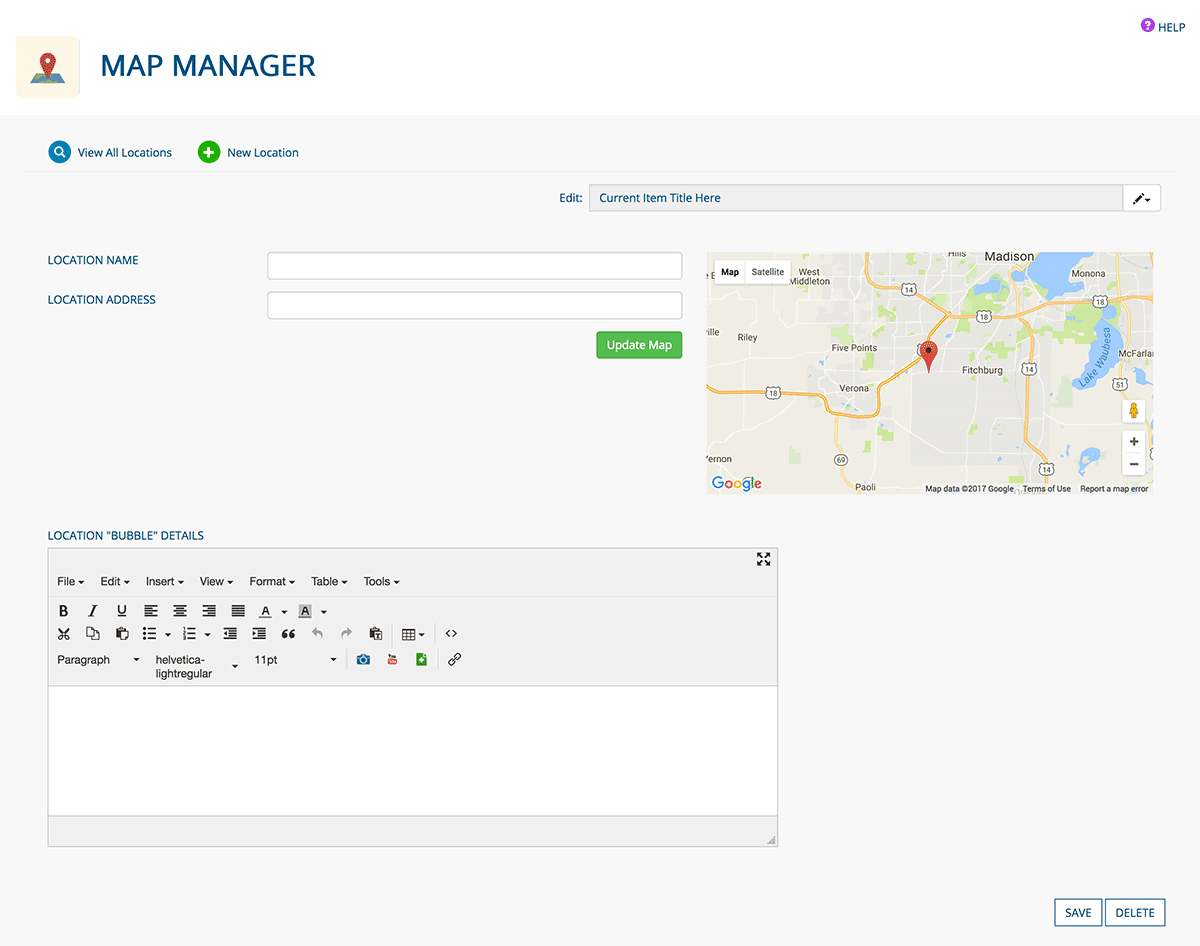Open the text color picker swatch

point(266,611)
